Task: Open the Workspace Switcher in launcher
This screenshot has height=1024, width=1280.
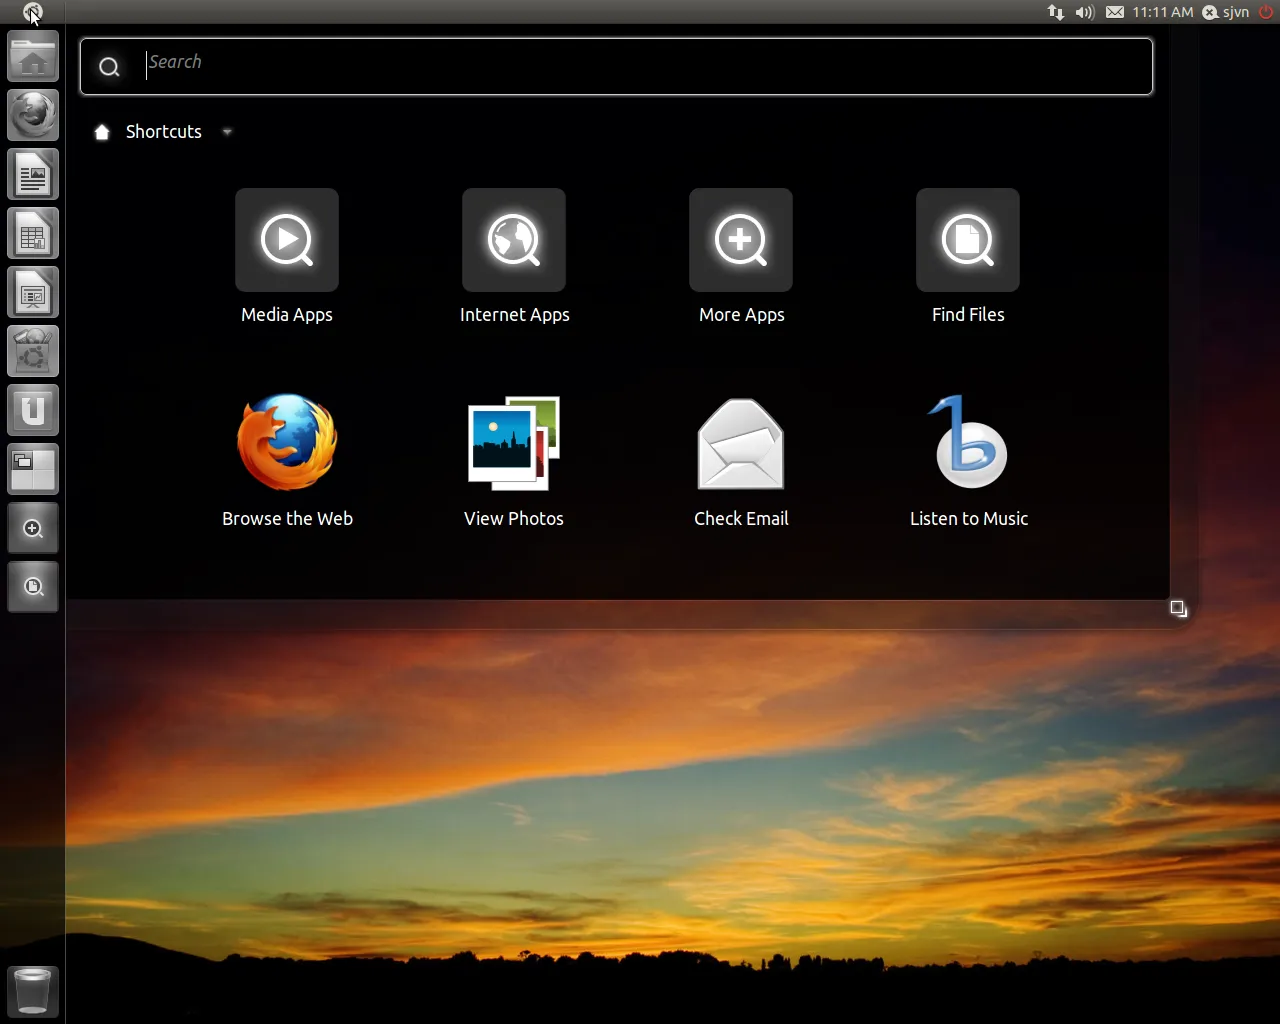Action: click(33, 470)
